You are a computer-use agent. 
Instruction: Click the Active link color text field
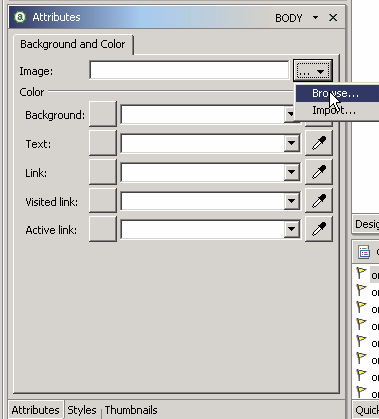pos(202,229)
